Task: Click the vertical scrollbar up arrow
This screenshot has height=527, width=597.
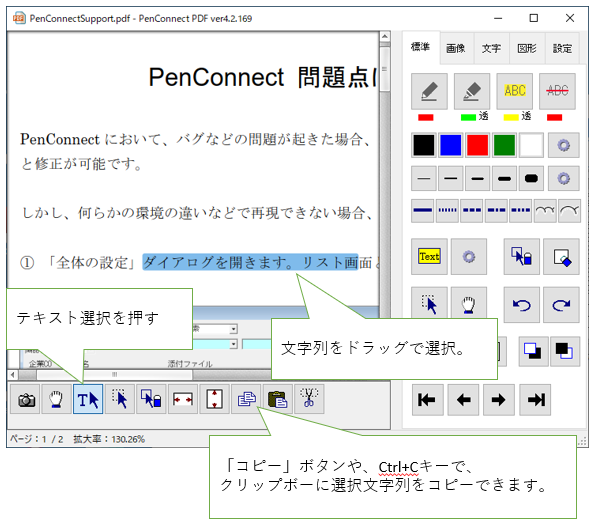Action: (x=385, y=37)
